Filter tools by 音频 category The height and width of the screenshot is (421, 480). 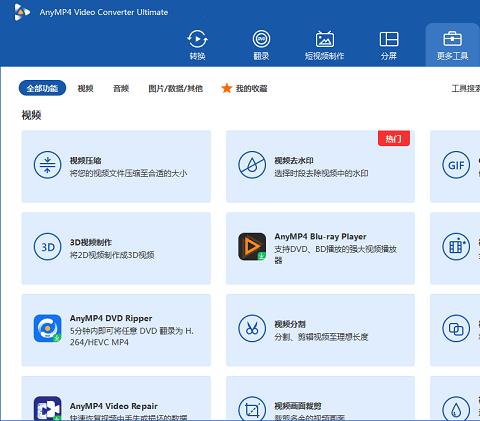[x=121, y=88]
